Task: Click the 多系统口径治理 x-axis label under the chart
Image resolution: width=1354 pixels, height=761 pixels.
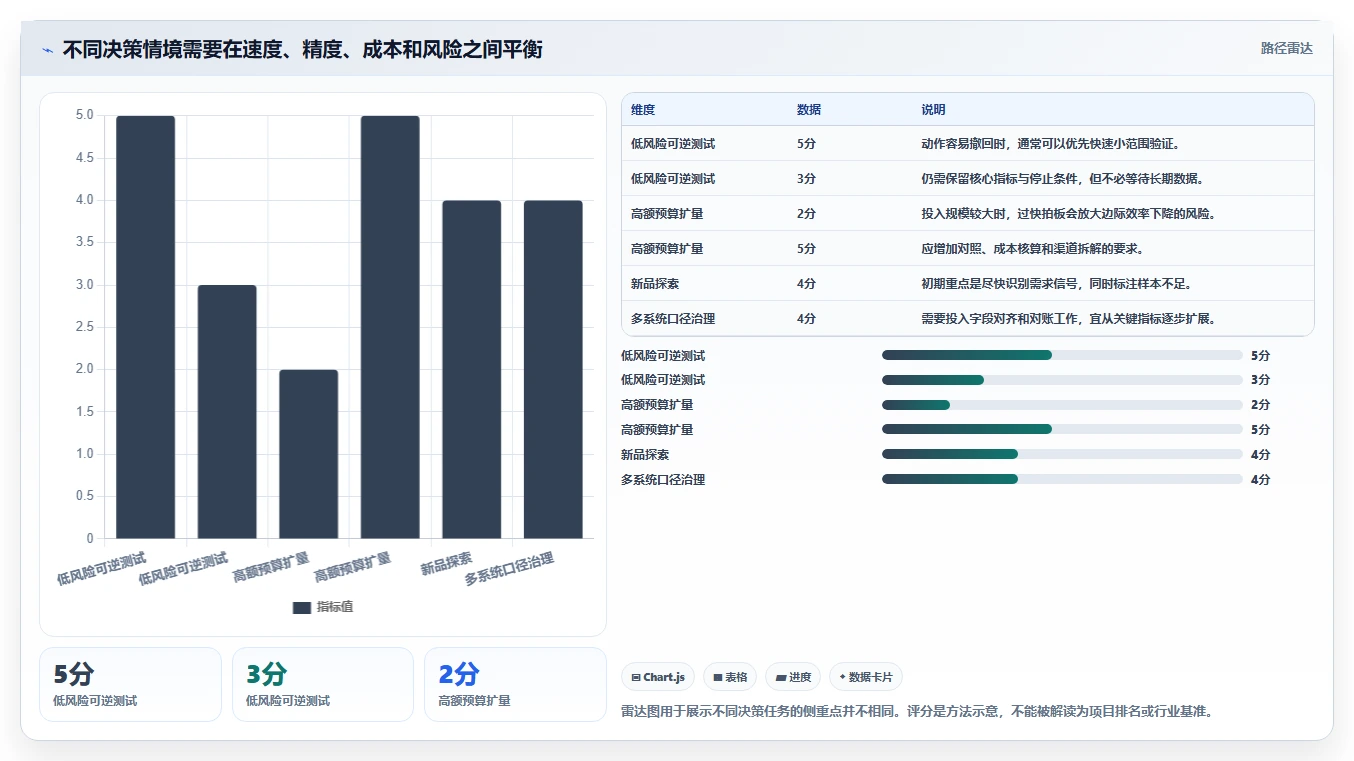Action: click(x=509, y=567)
